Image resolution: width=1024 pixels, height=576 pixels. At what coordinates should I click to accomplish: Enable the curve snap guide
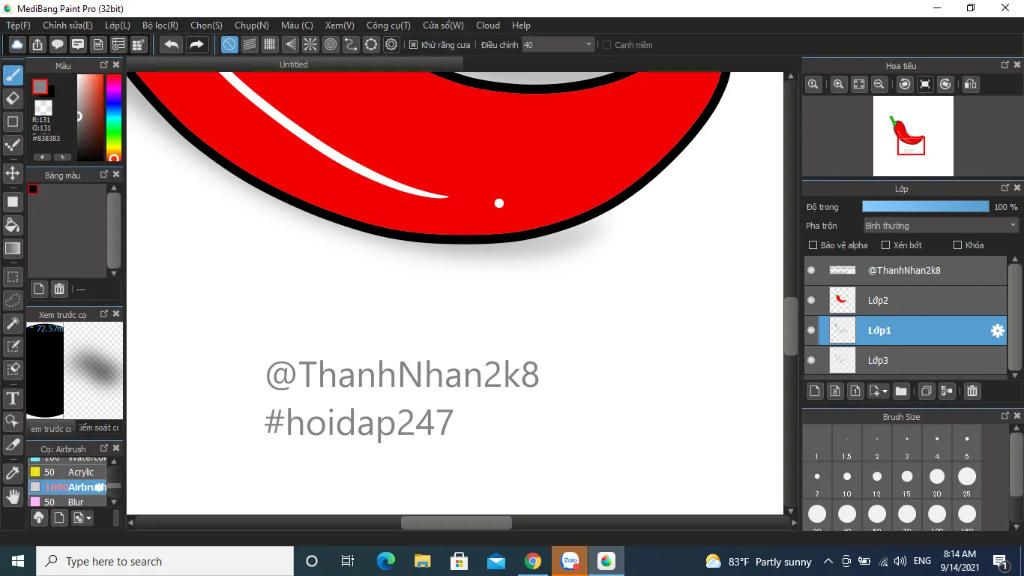click(x=351, y=44)
